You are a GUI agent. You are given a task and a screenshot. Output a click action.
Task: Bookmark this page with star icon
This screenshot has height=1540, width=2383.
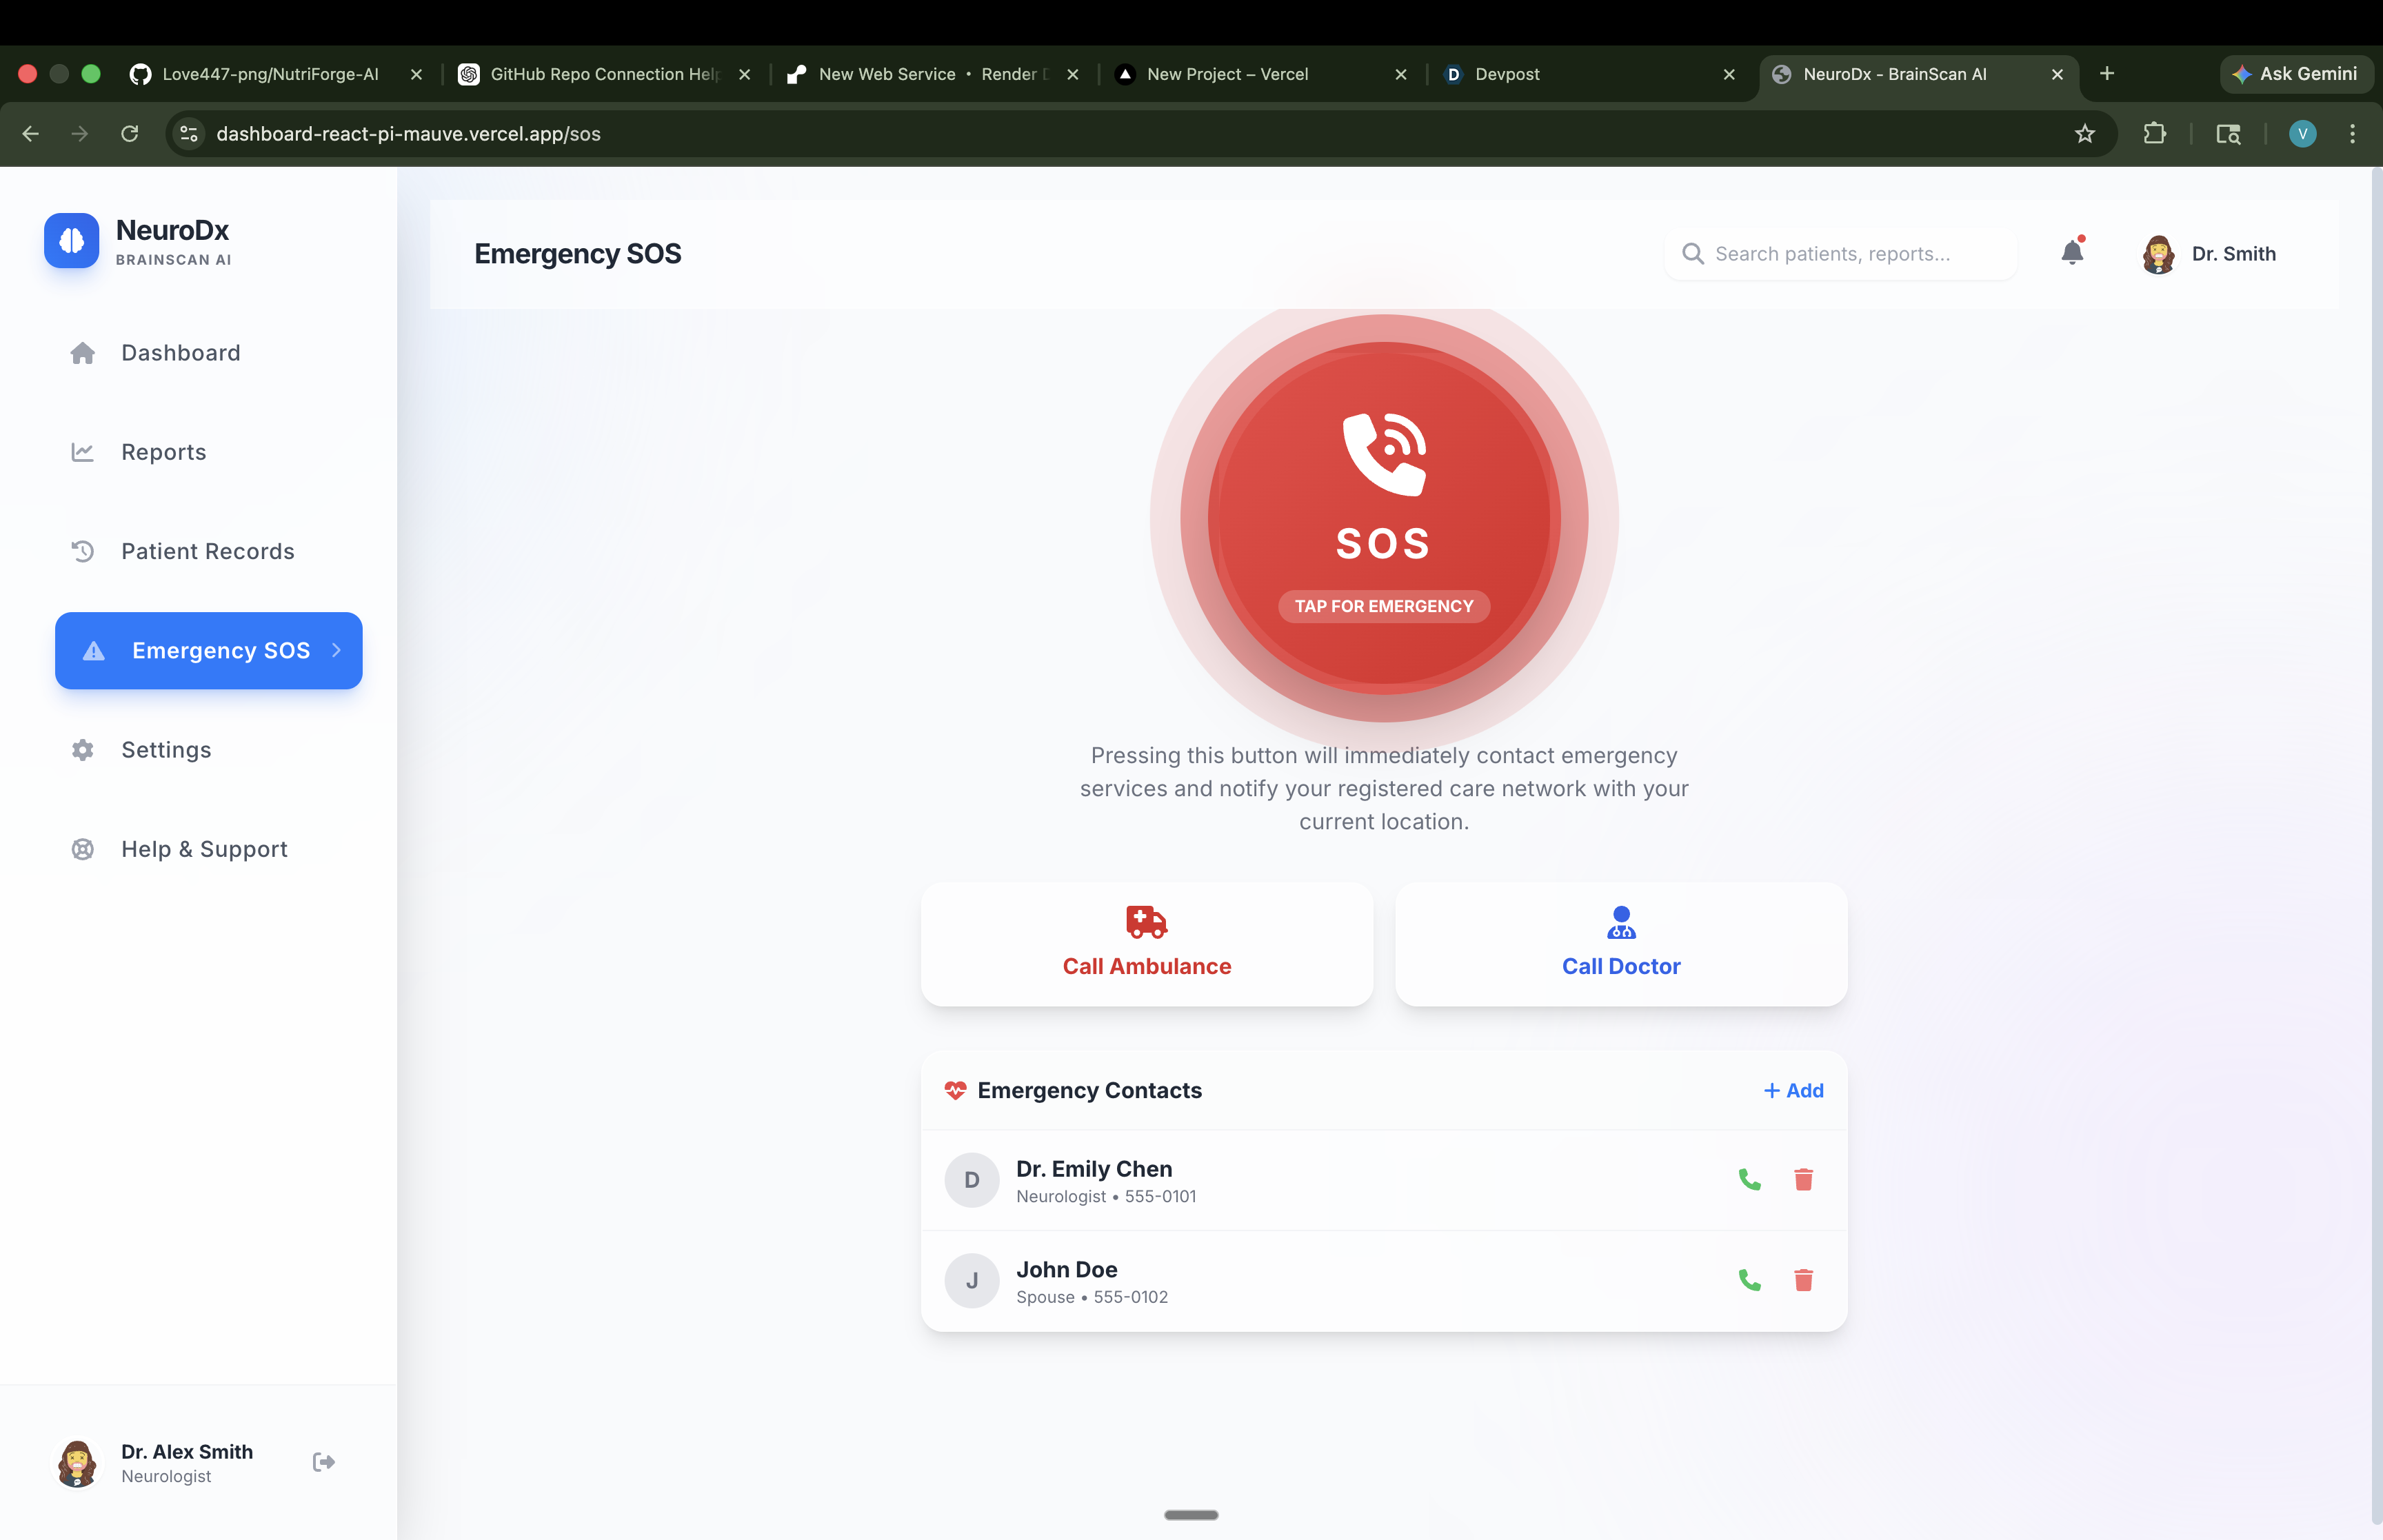2084,134
